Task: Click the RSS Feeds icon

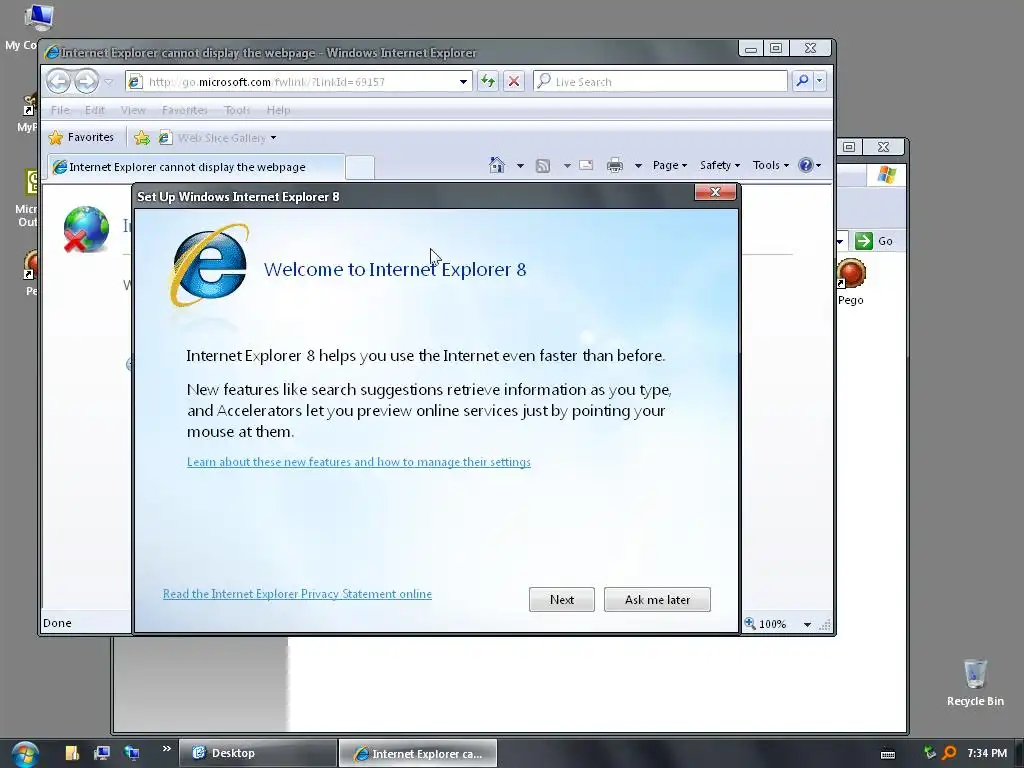Action: (543, 166)
